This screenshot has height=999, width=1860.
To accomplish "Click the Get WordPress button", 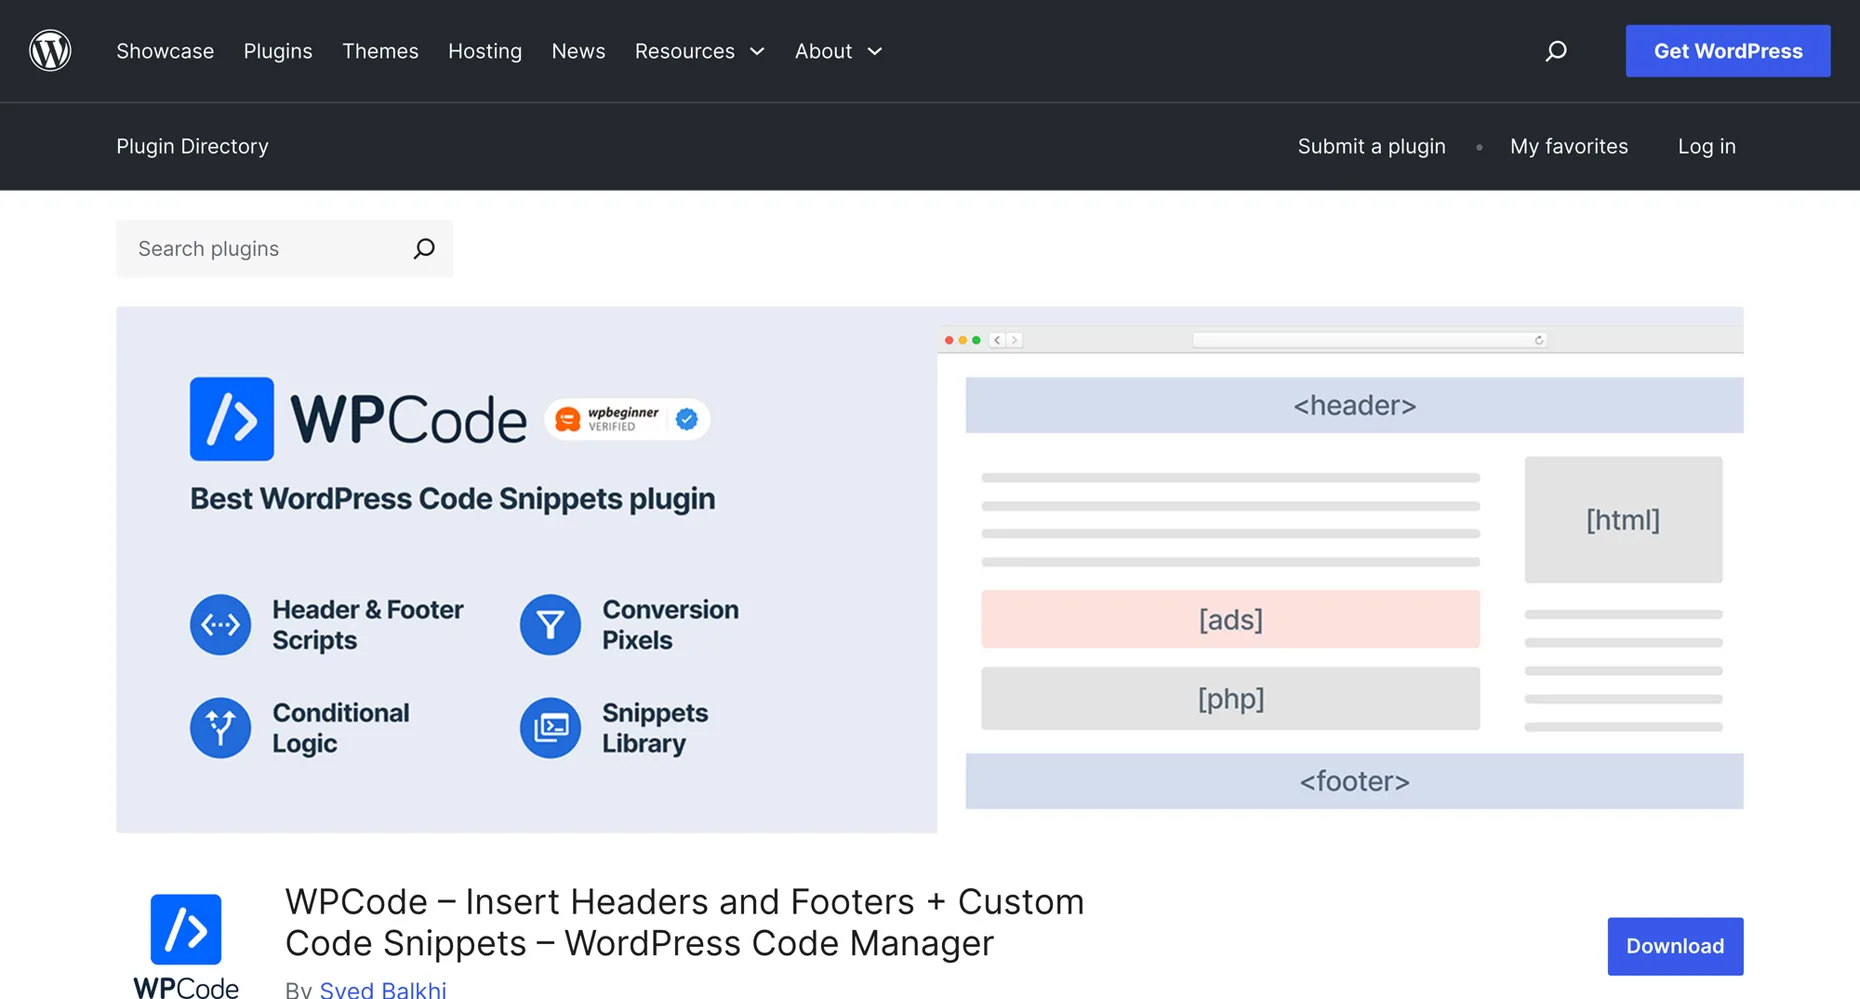I will pos(1728,51).
